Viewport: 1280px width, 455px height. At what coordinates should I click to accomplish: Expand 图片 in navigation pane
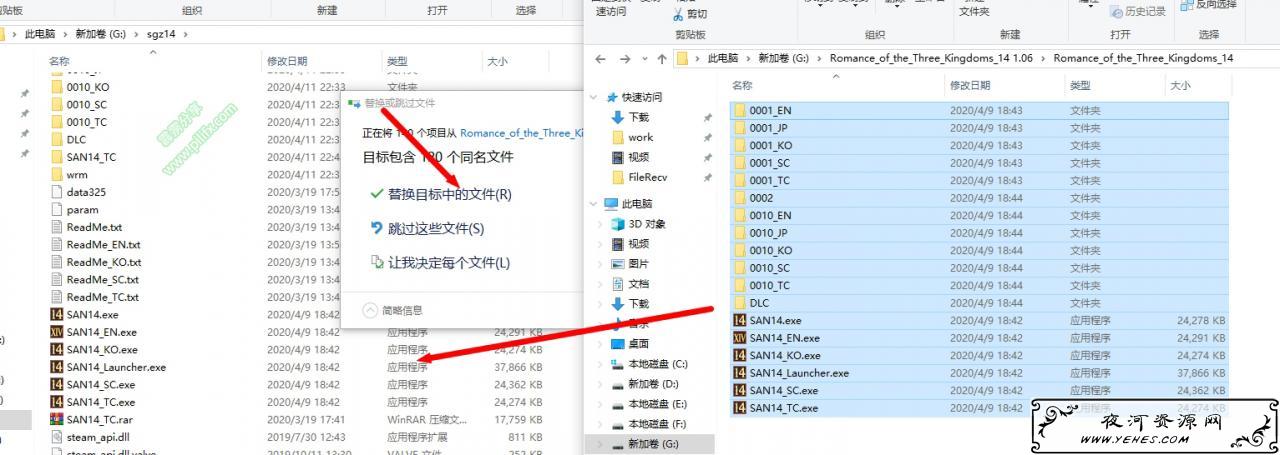(601, 264)
